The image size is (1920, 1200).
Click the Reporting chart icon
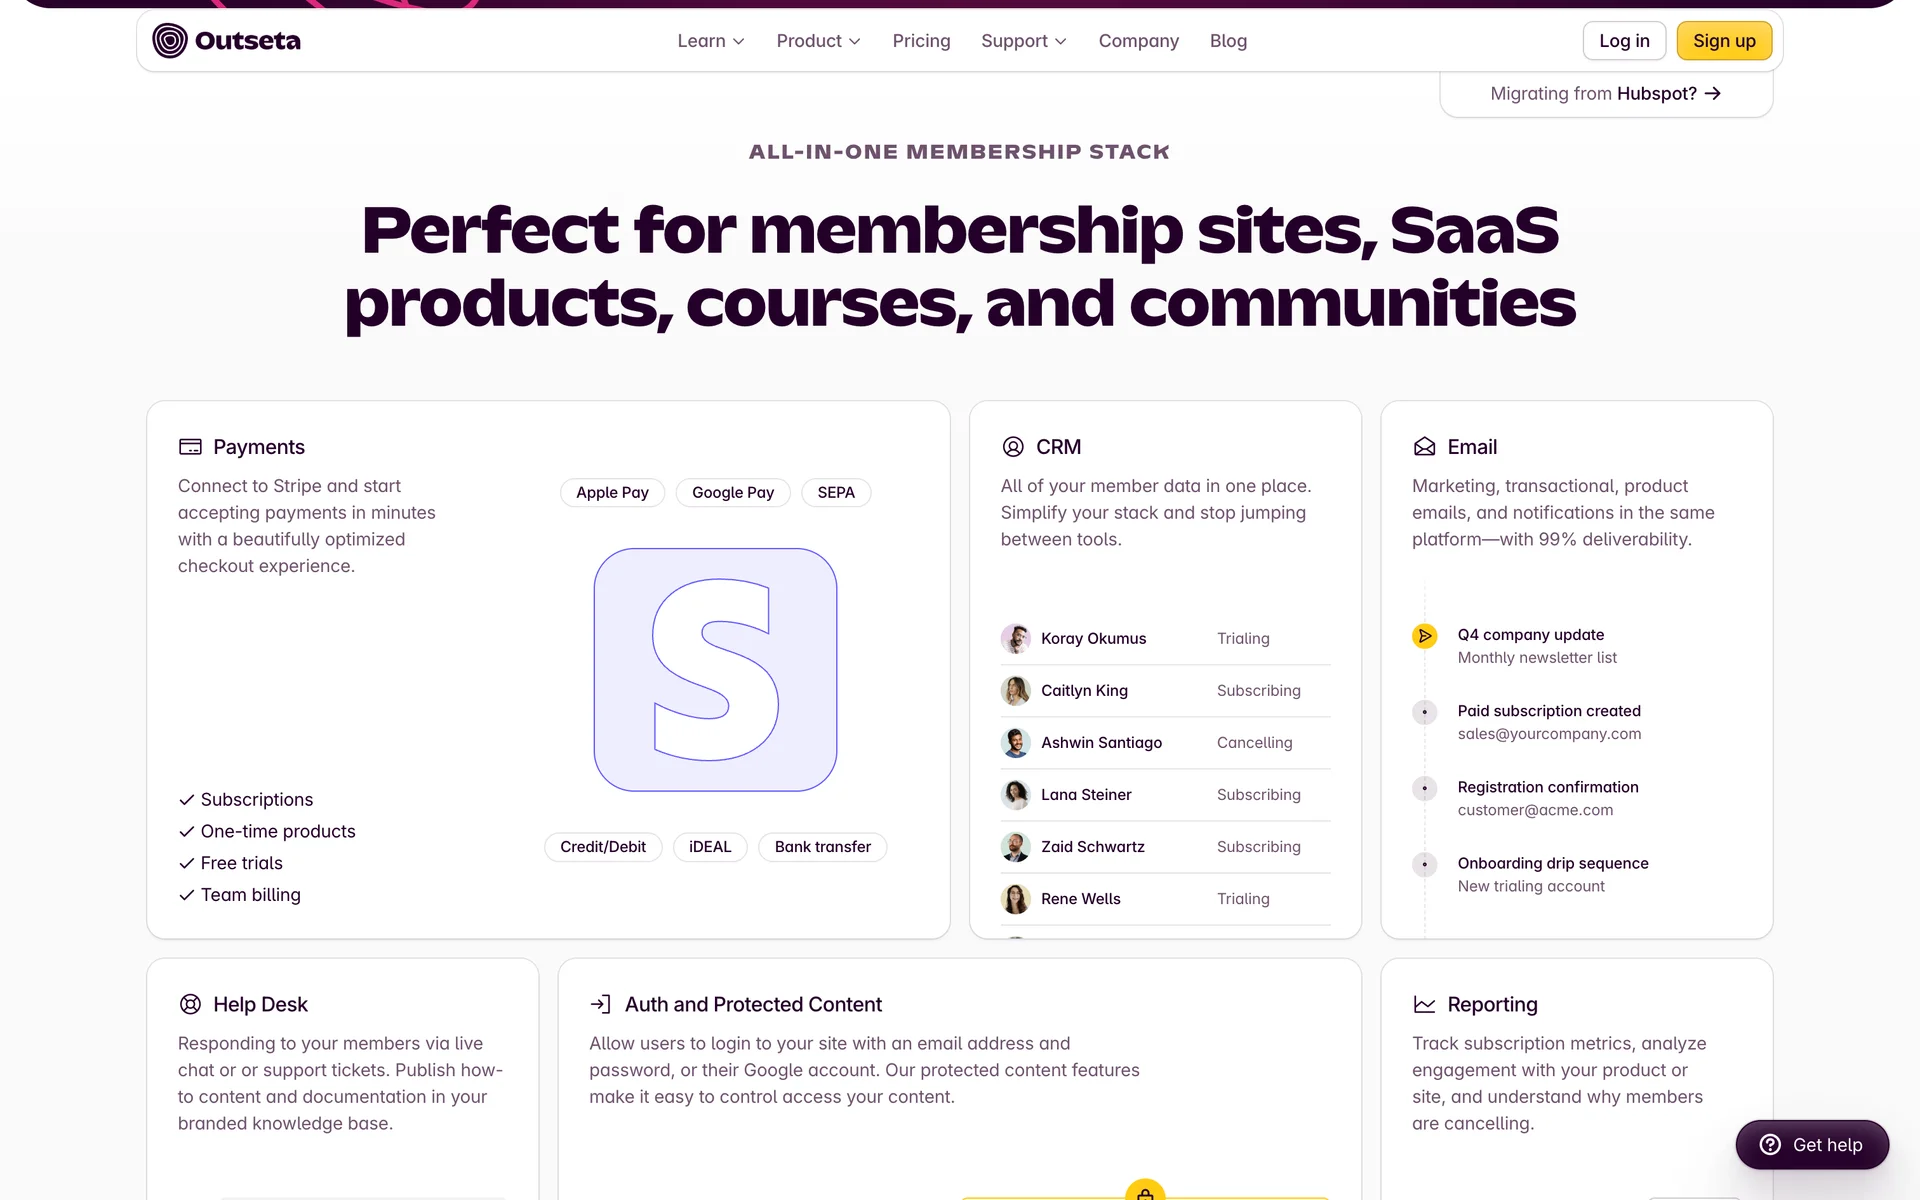[1424, 1004]
